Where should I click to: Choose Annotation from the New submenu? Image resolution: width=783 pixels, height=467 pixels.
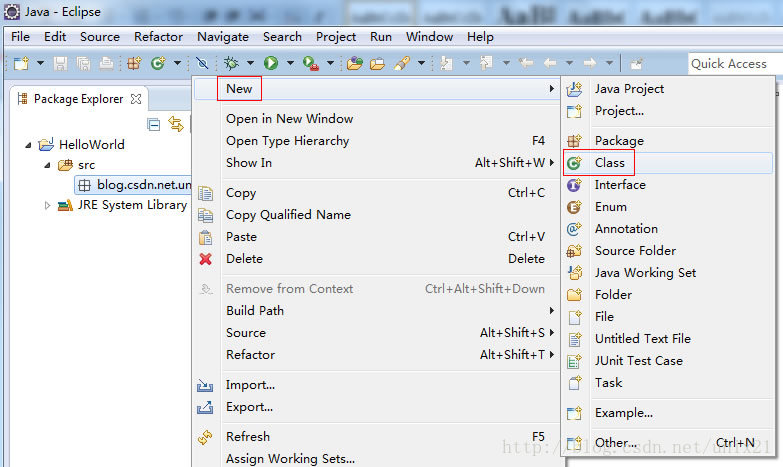pos(668,229)
